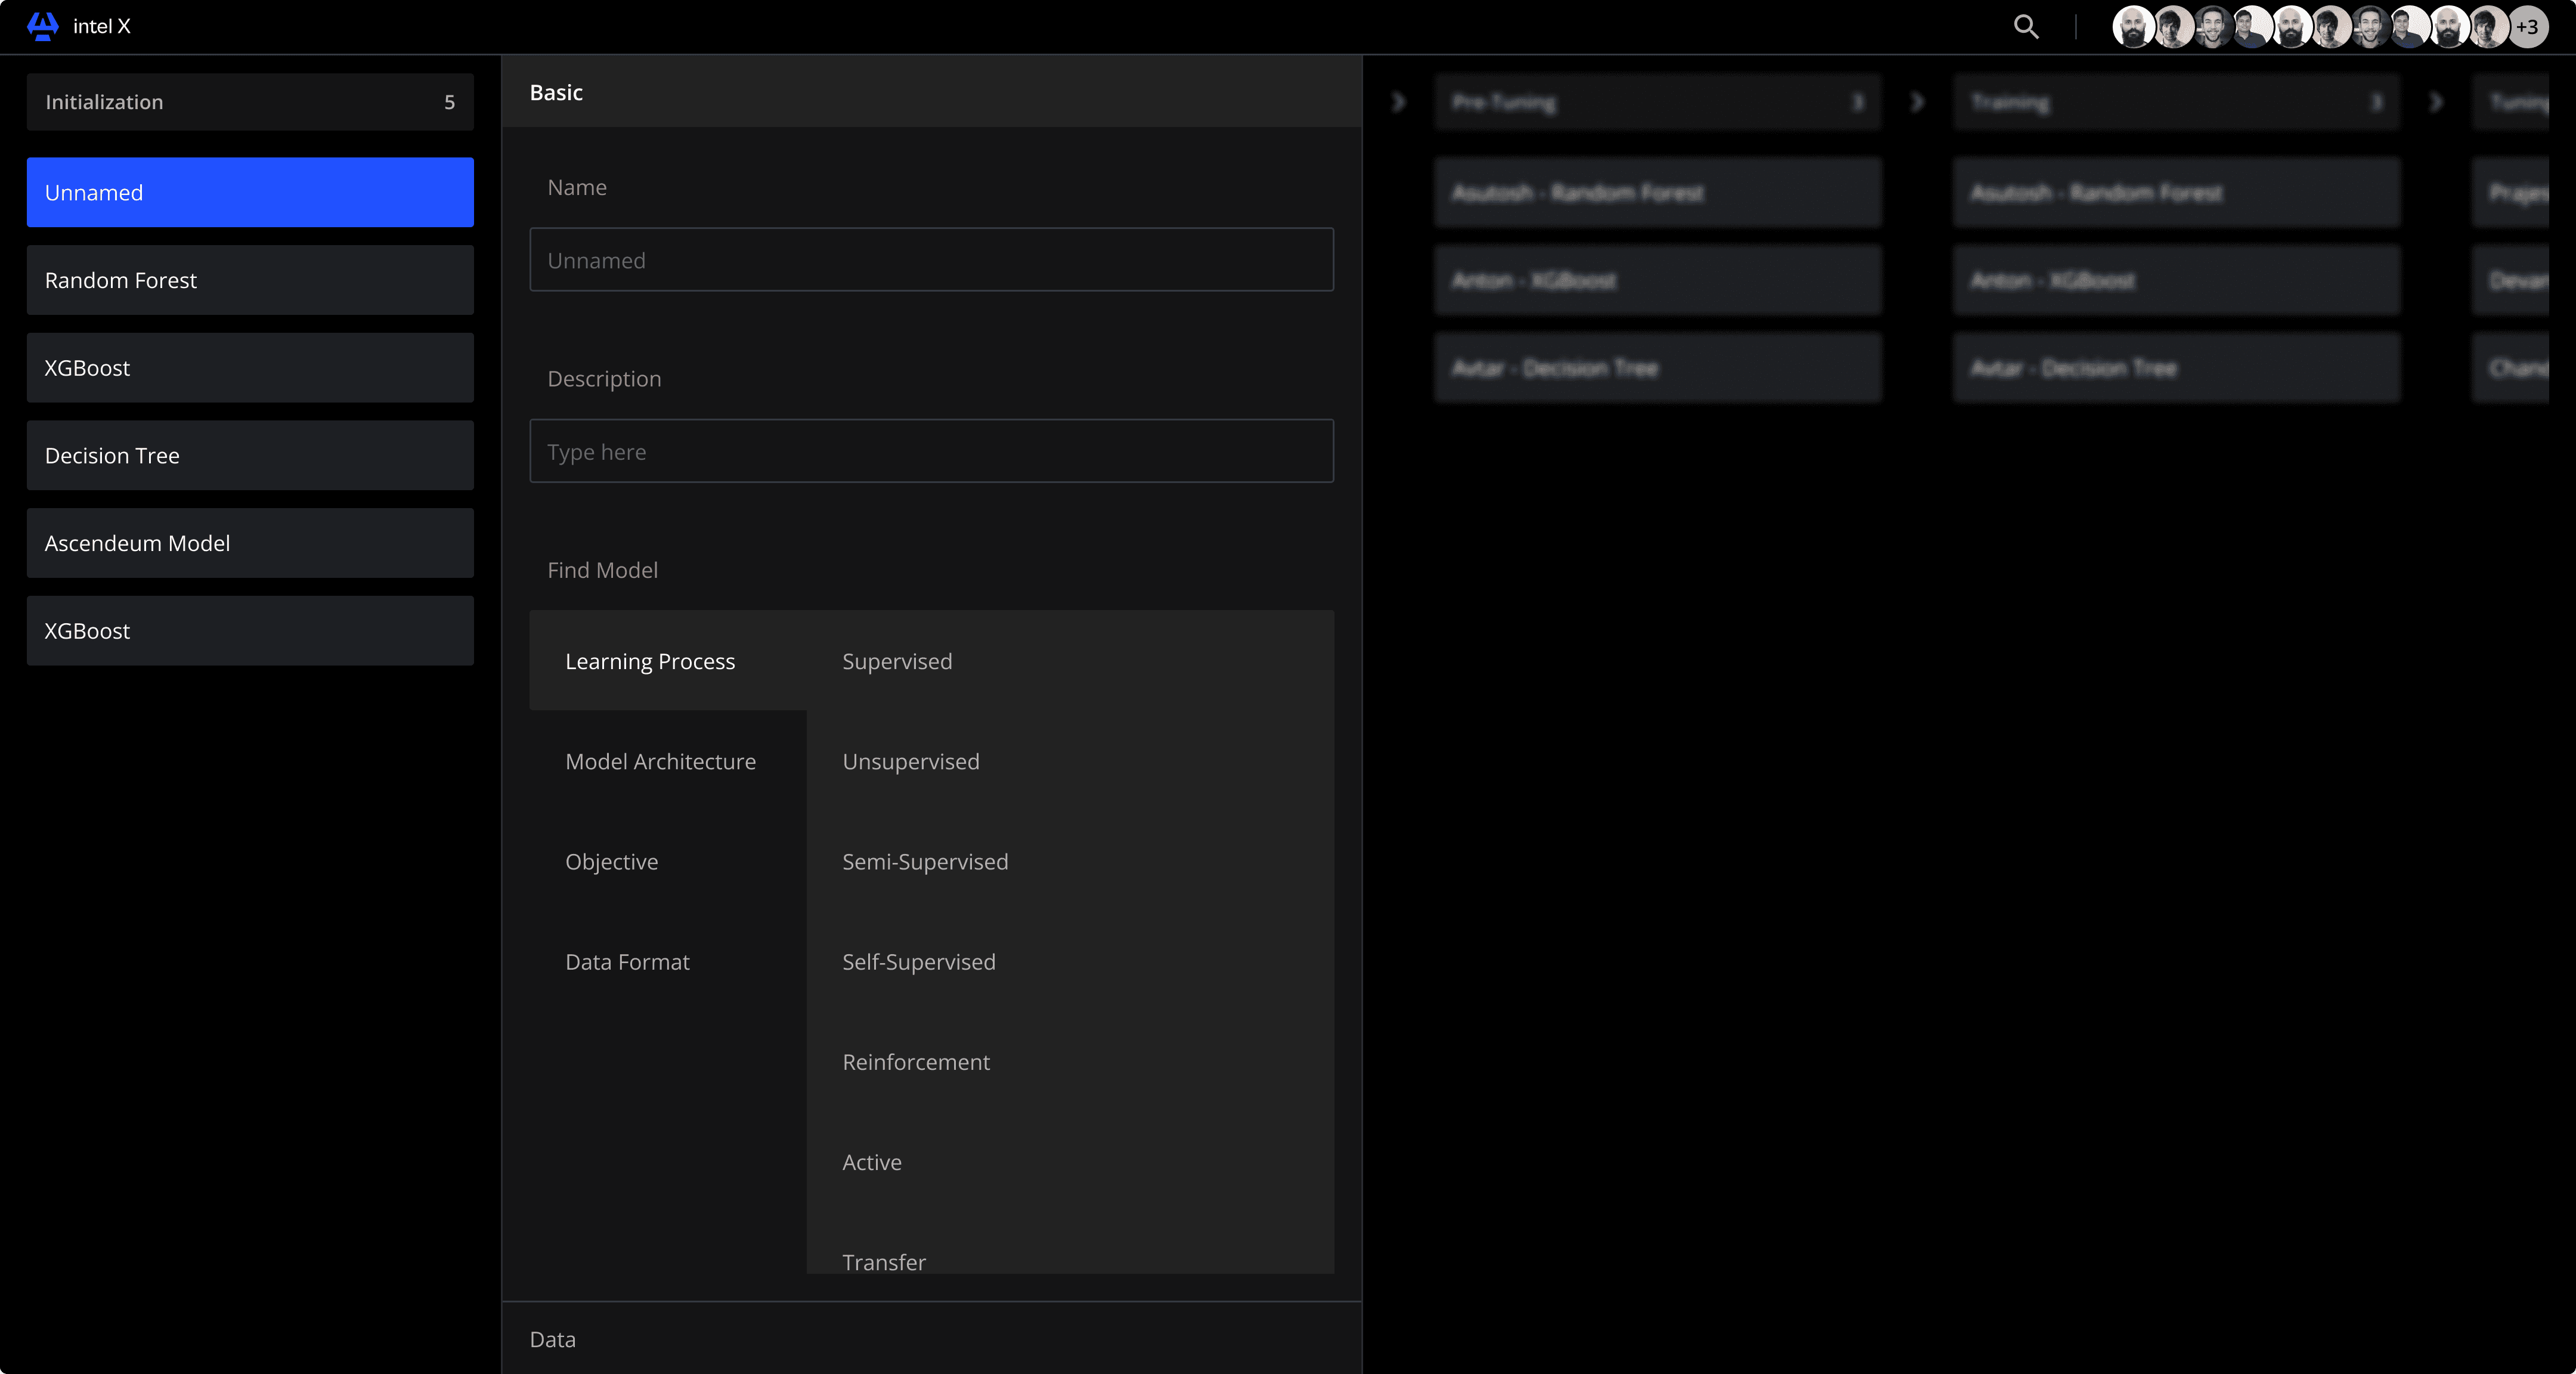This screenshot has width=2576, height=1374.
Task: Open the Data Format filter category
Action: click(x=627, y=961)
